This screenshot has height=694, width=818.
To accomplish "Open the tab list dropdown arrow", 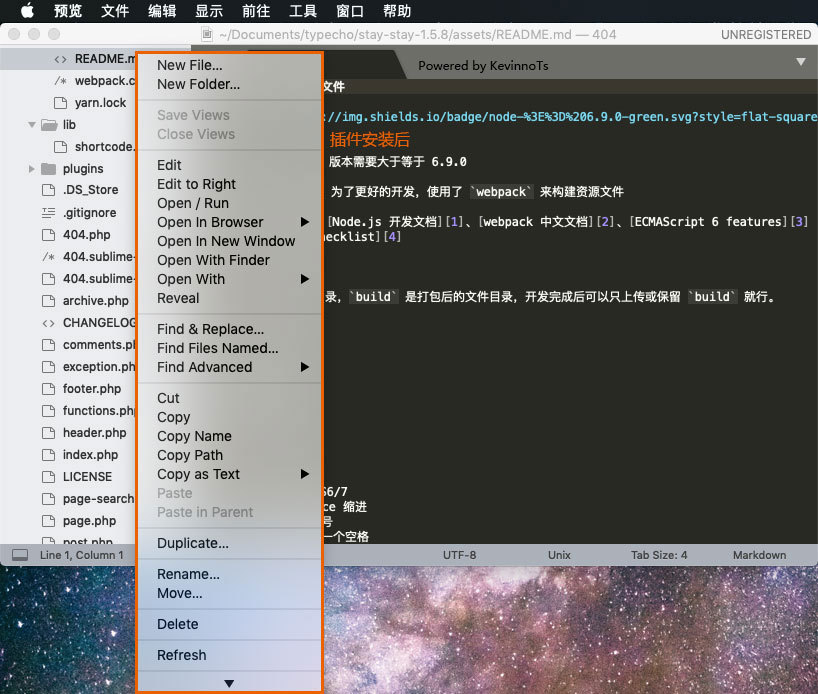I will tap(801, 62).
